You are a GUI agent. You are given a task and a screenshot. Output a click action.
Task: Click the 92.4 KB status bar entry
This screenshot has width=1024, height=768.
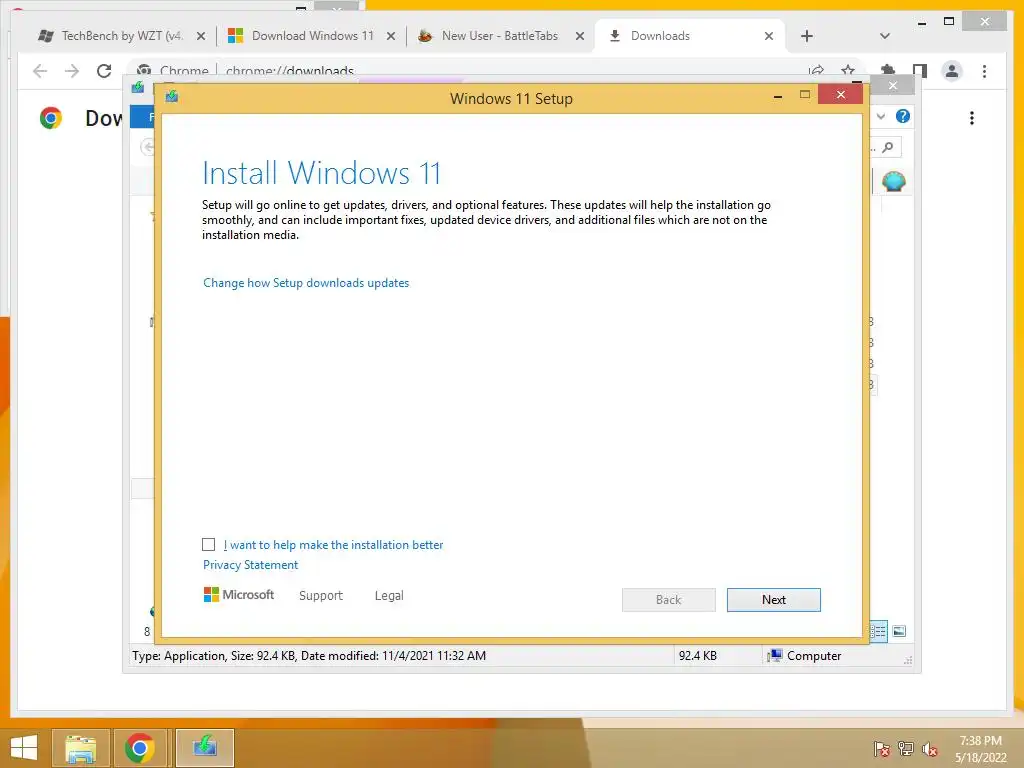697,656
